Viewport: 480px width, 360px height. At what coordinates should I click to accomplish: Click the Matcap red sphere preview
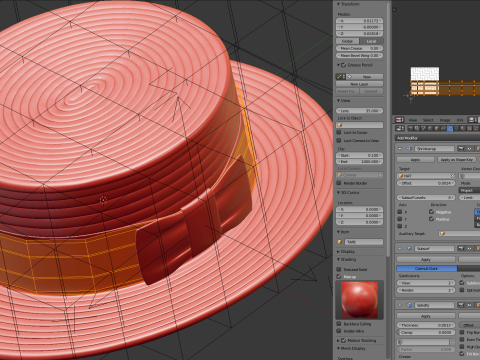coord(359,300)
